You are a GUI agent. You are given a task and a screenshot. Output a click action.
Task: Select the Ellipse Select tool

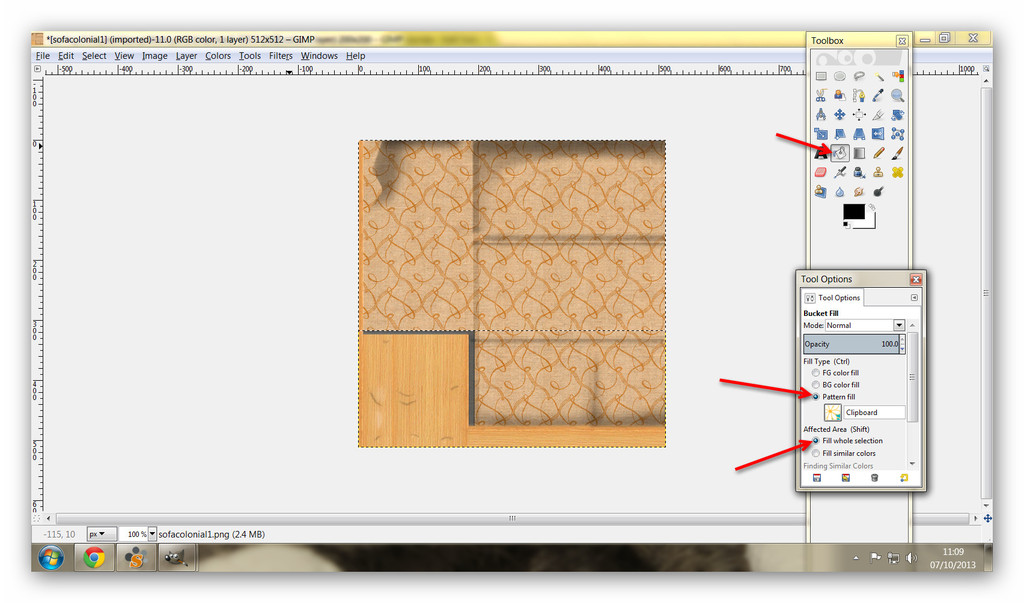(x=840, y=76)
